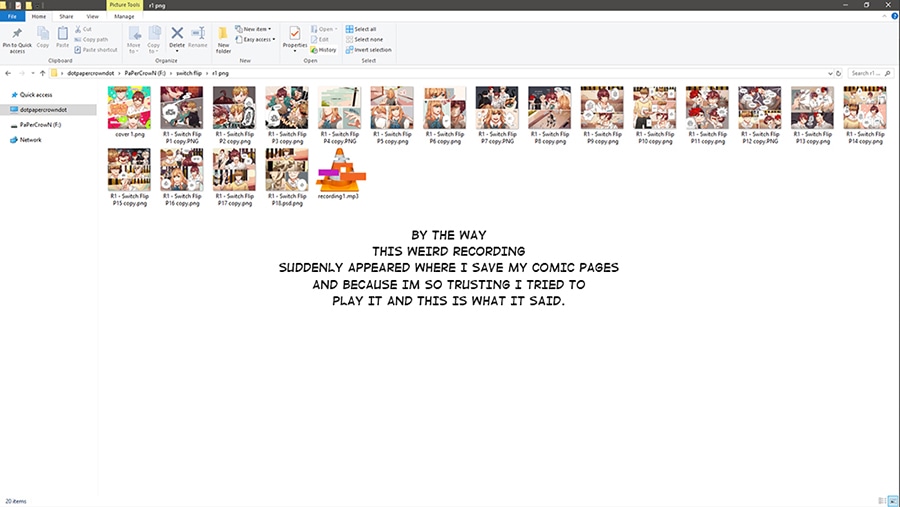Screen dimensions: 900x507
Task: Navigate back with the back arrow
Action: [8, 73]
